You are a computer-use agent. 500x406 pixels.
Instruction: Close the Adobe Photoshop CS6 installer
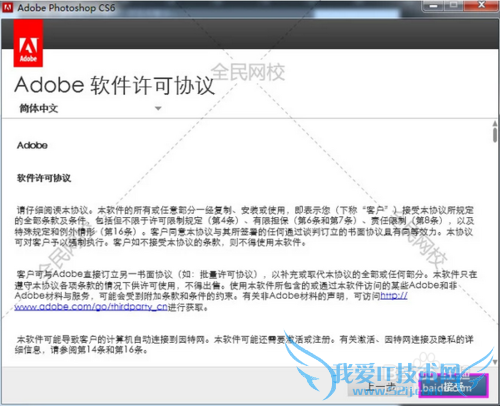click(x=481, y=6)
